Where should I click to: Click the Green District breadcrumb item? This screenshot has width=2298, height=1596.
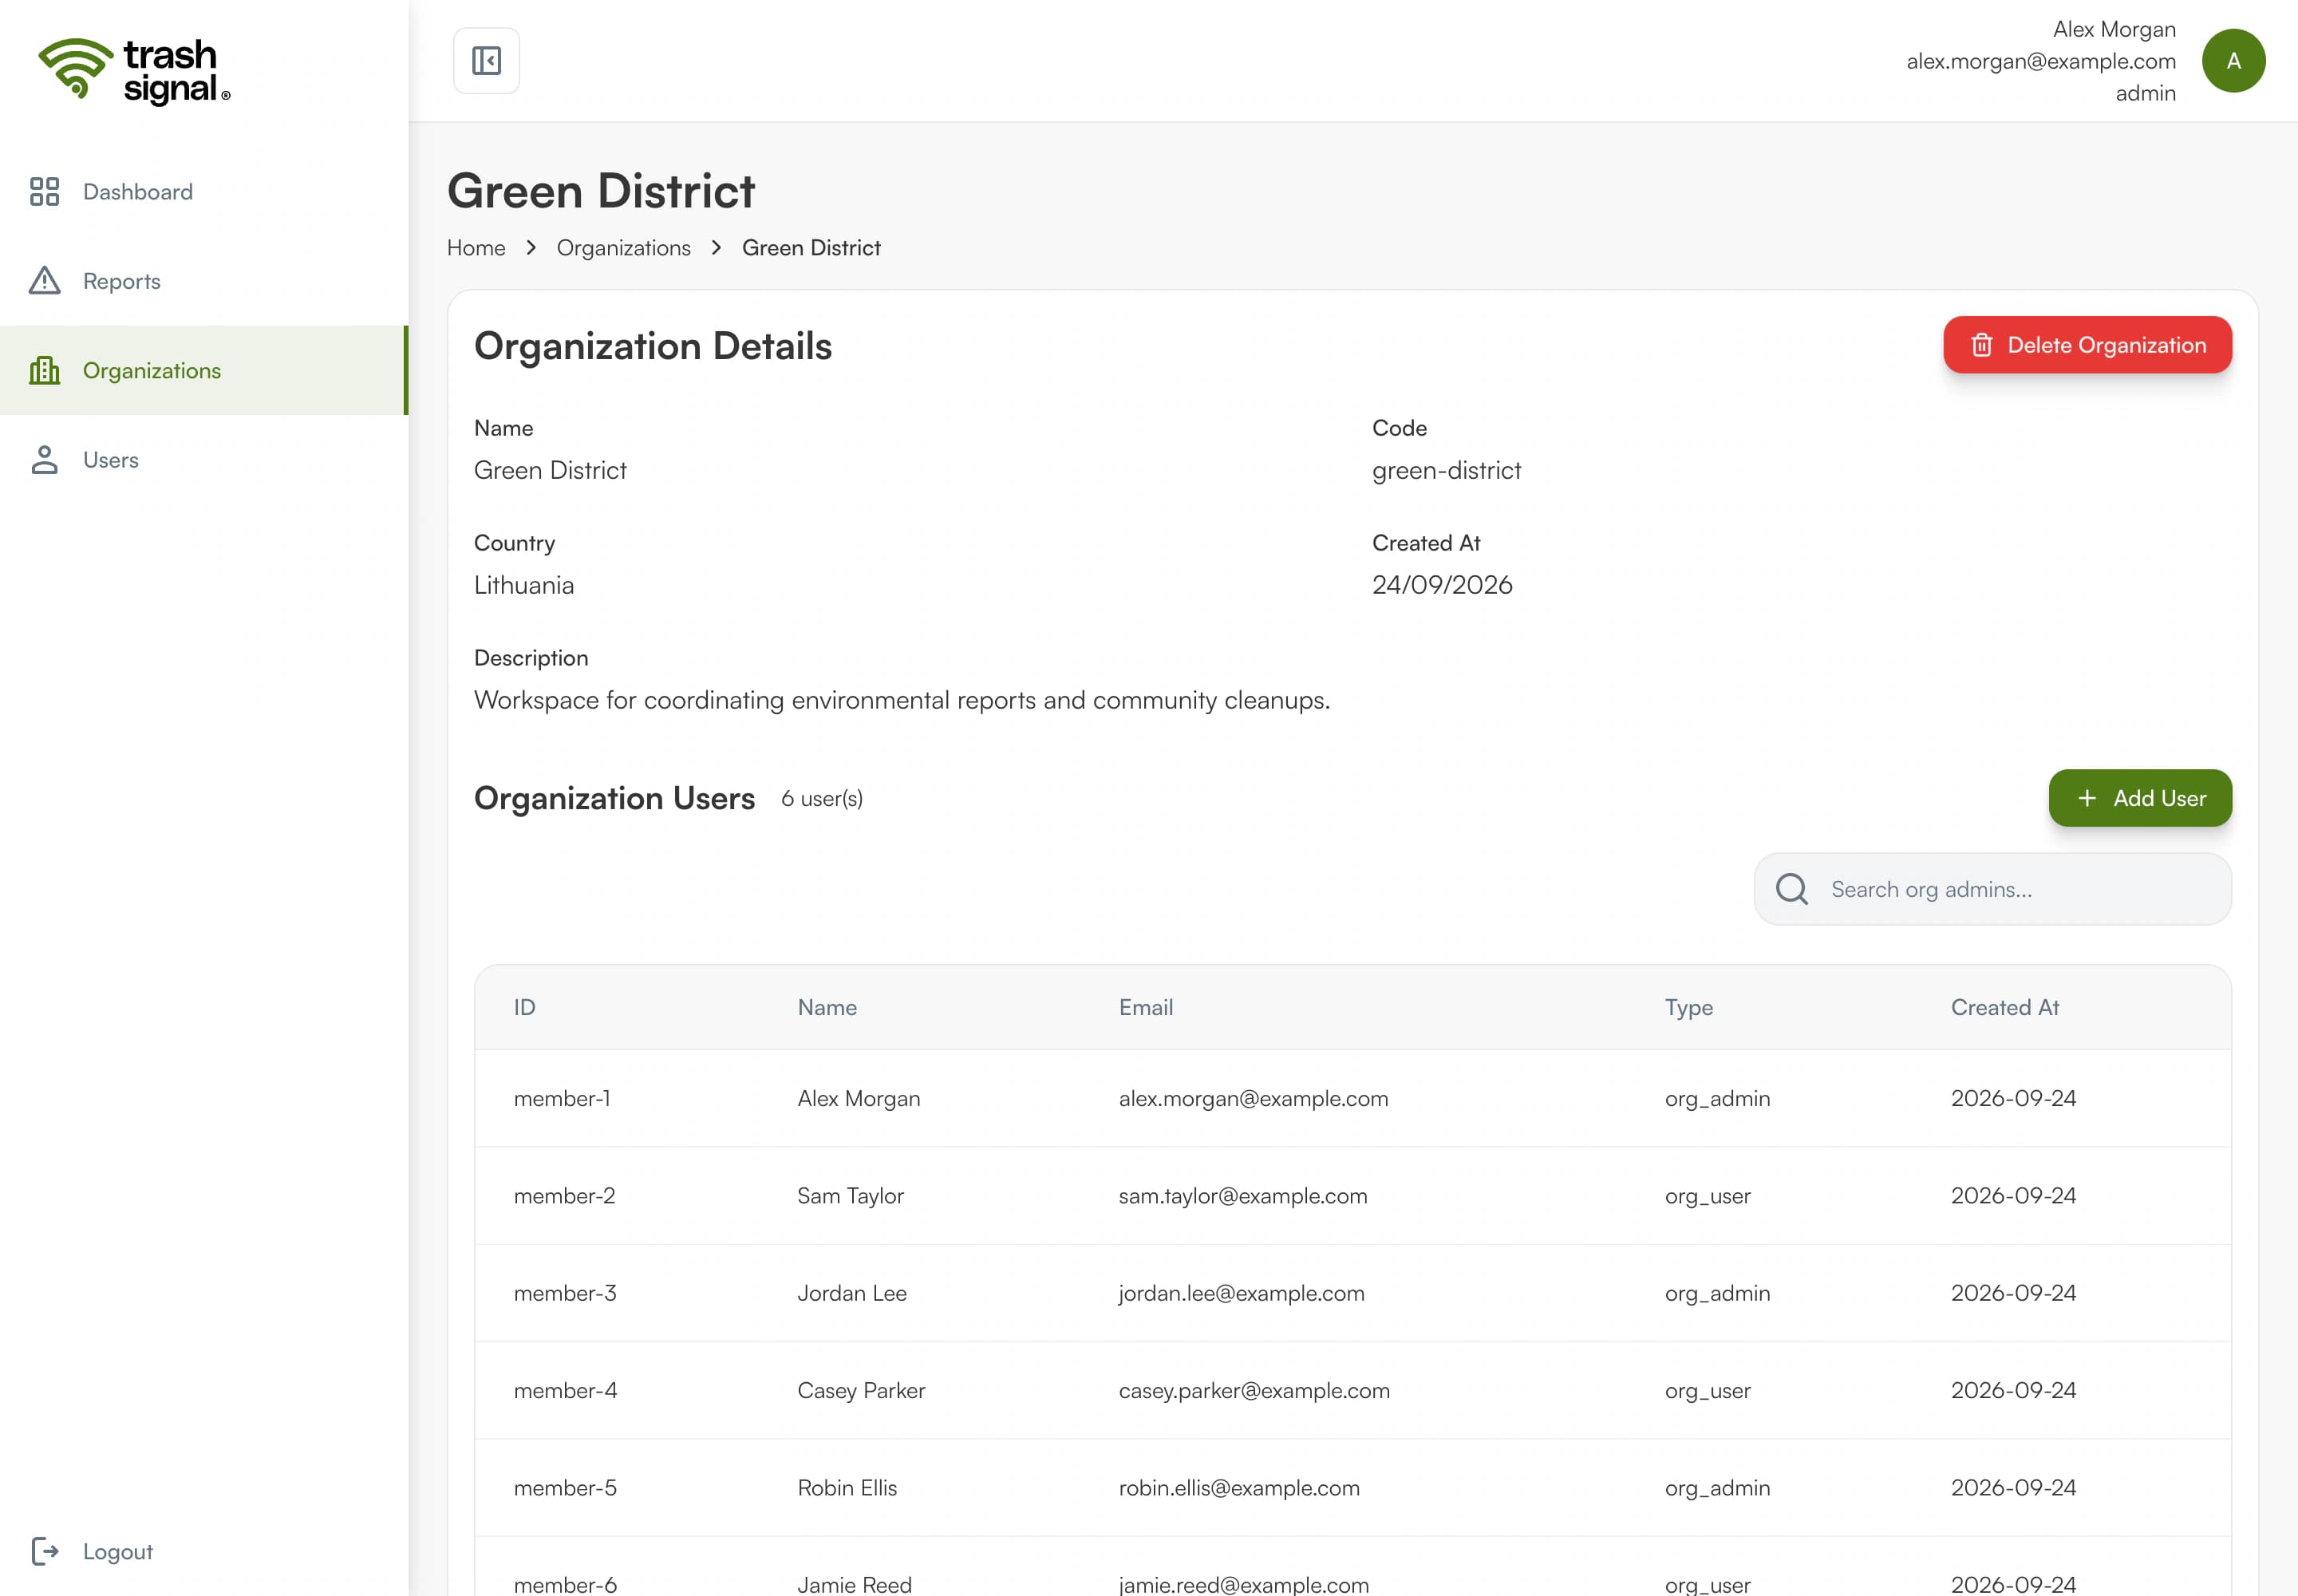click(811, 248)
